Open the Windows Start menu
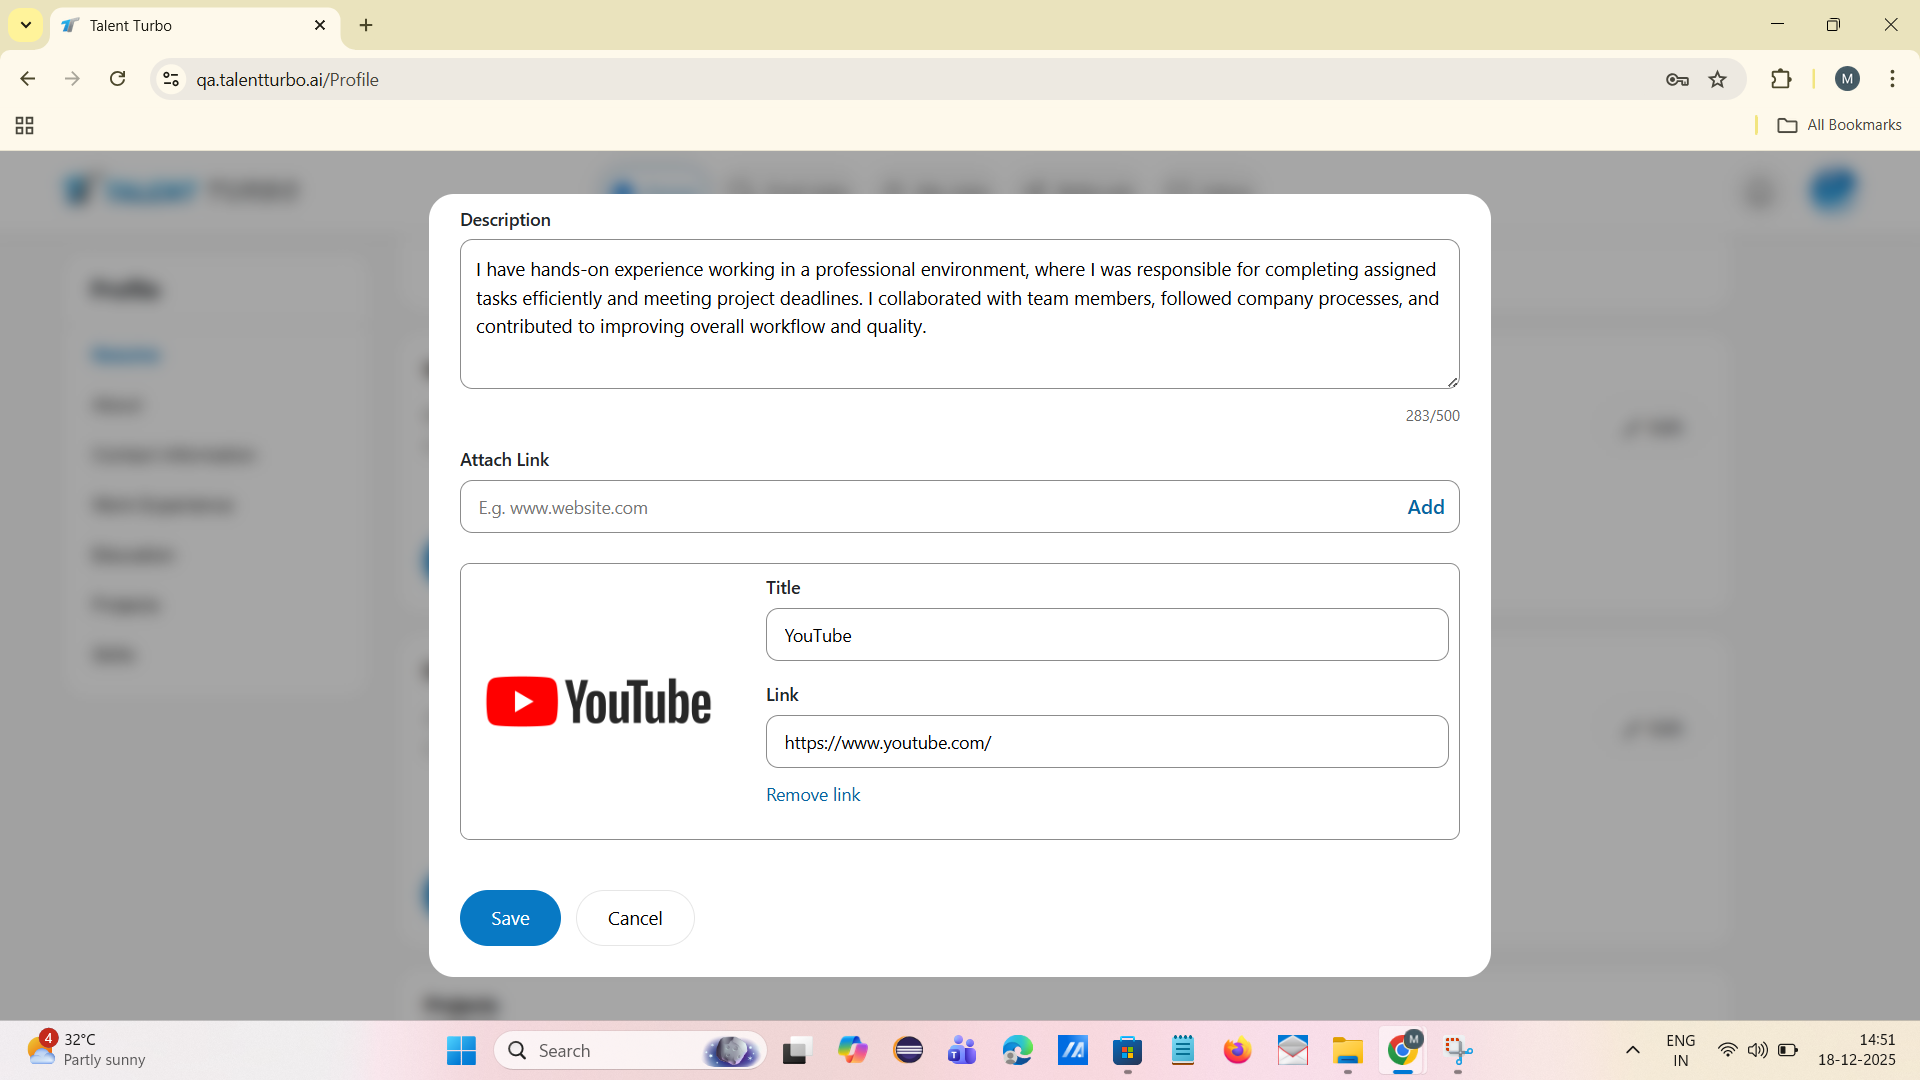The height and width of the screenshot is (1080, 1920). [x=461, y=1050]
